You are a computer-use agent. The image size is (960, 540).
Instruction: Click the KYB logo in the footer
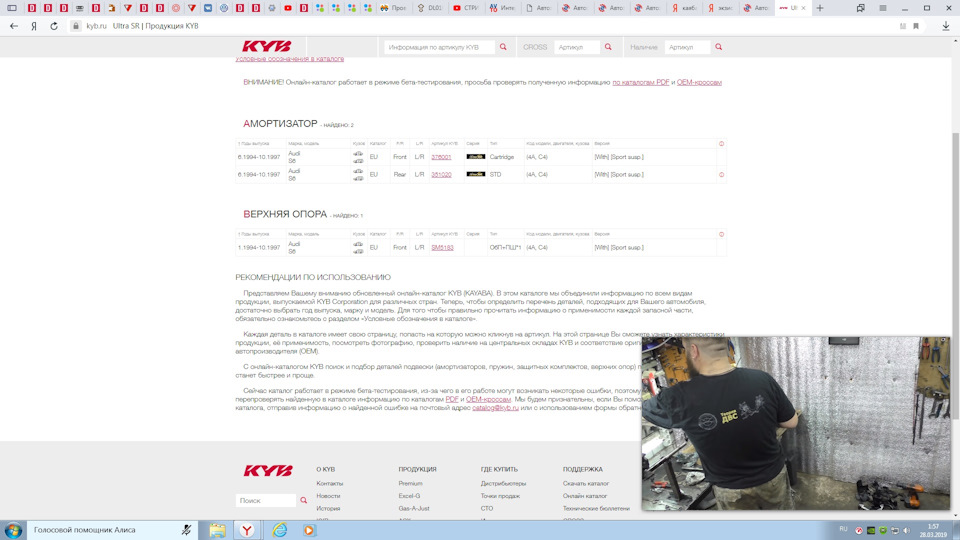[268, 470]
